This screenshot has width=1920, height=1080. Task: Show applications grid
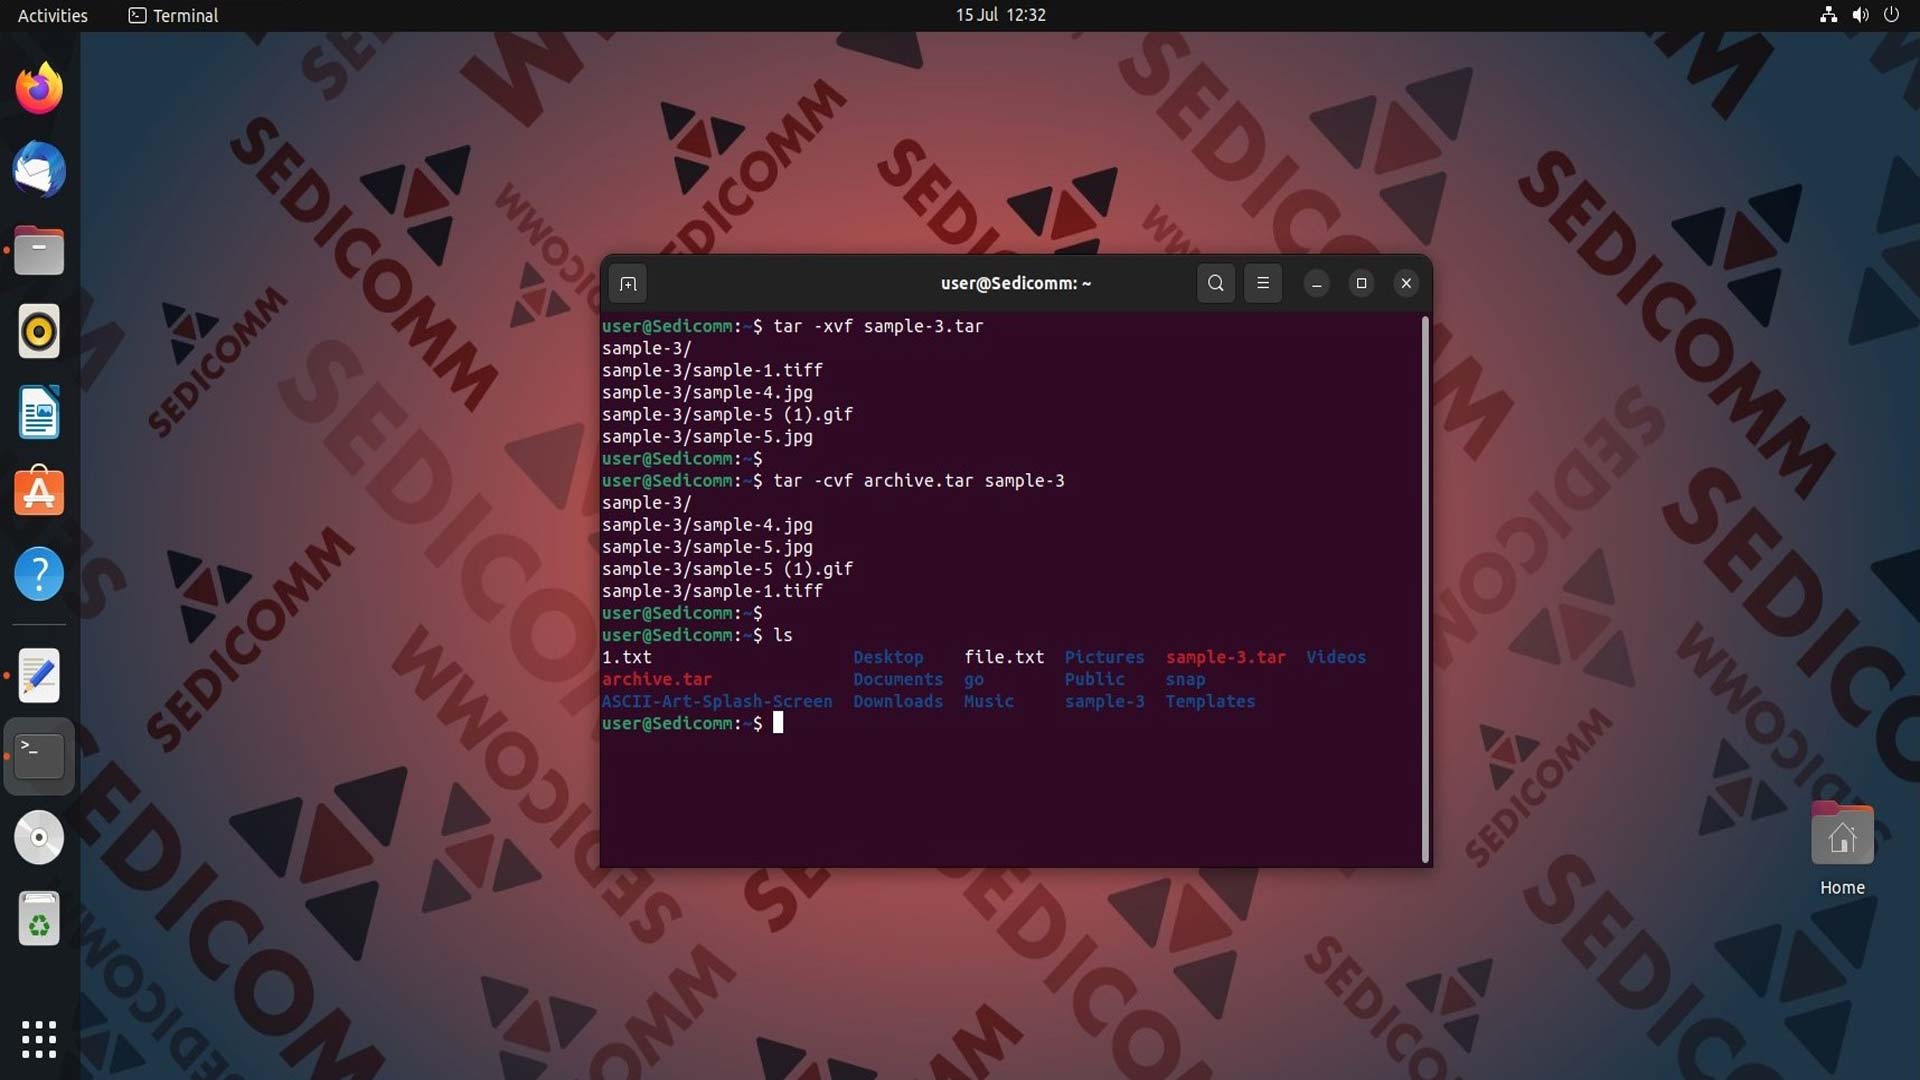pyautogui.click(x=39, y=1039)
